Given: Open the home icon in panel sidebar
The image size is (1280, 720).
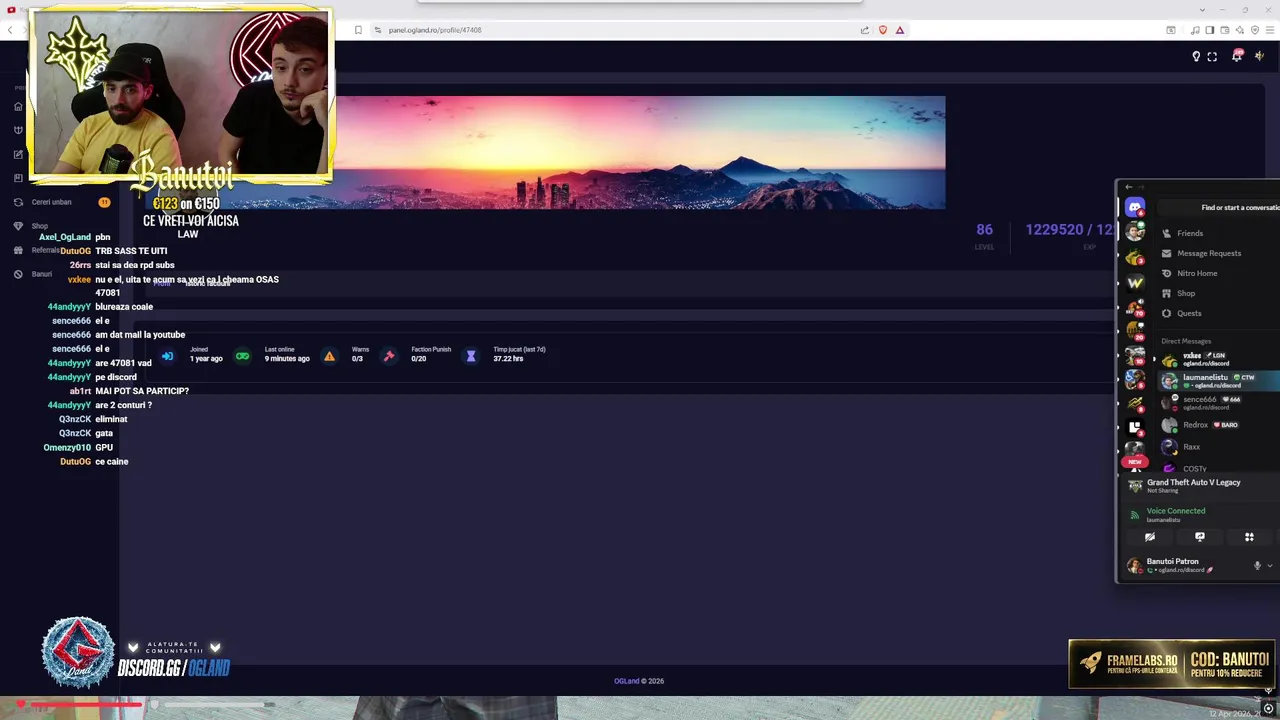Looking at the screenshot, I should (18, 106).
